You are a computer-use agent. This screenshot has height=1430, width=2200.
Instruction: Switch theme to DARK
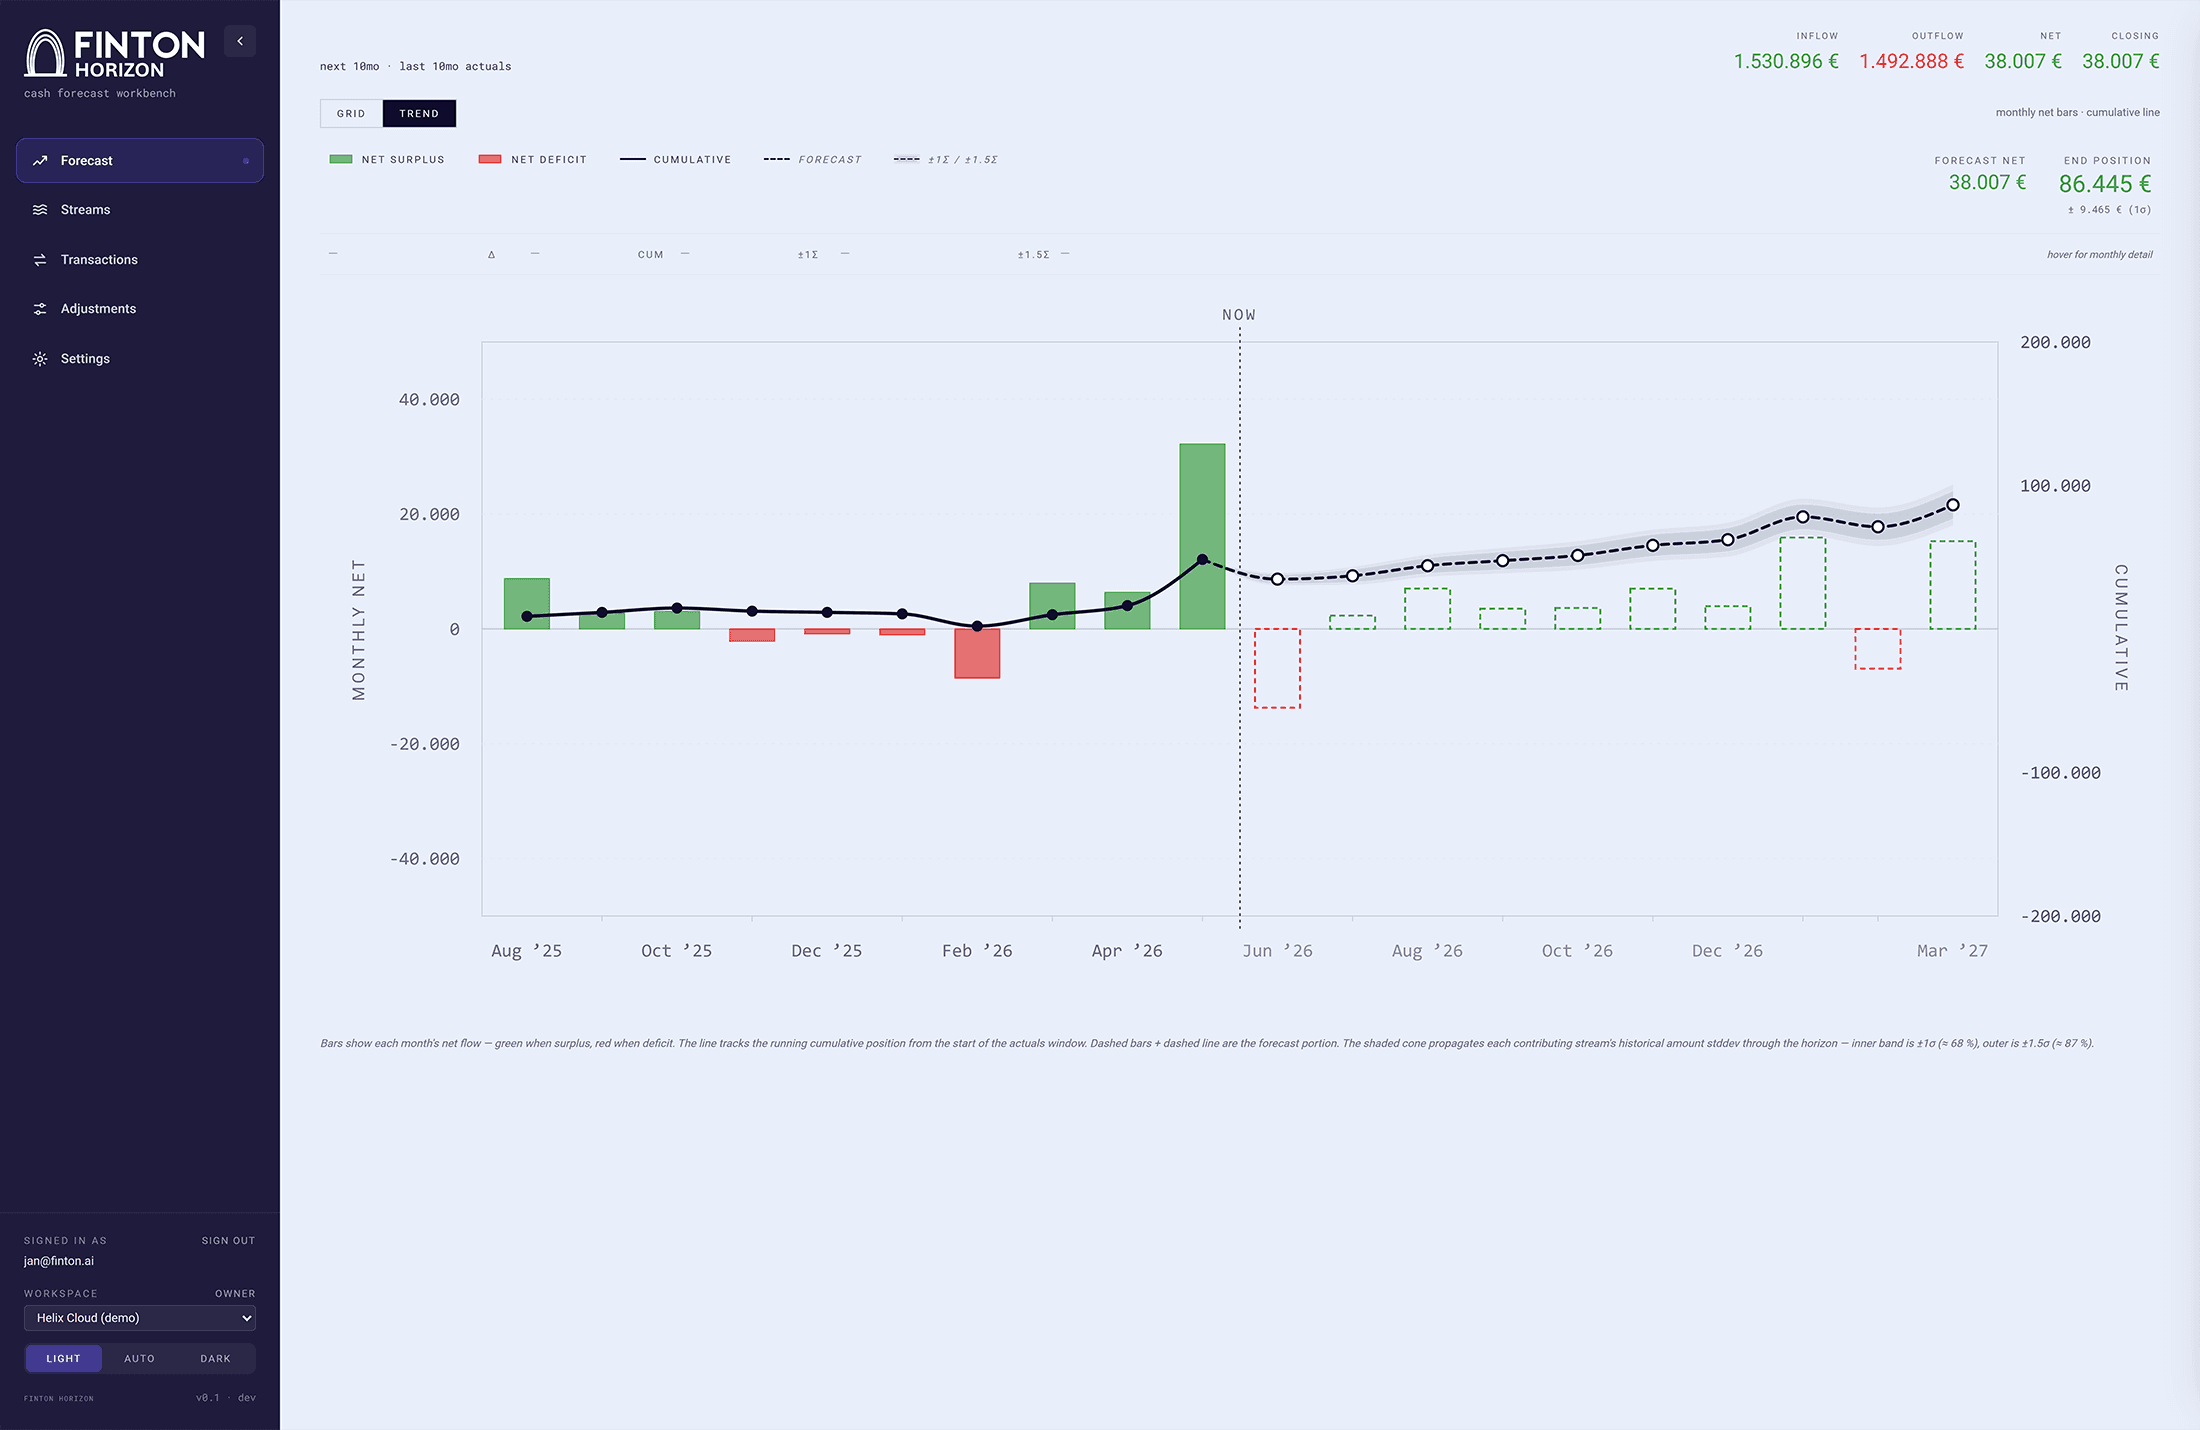(215, 1359)
